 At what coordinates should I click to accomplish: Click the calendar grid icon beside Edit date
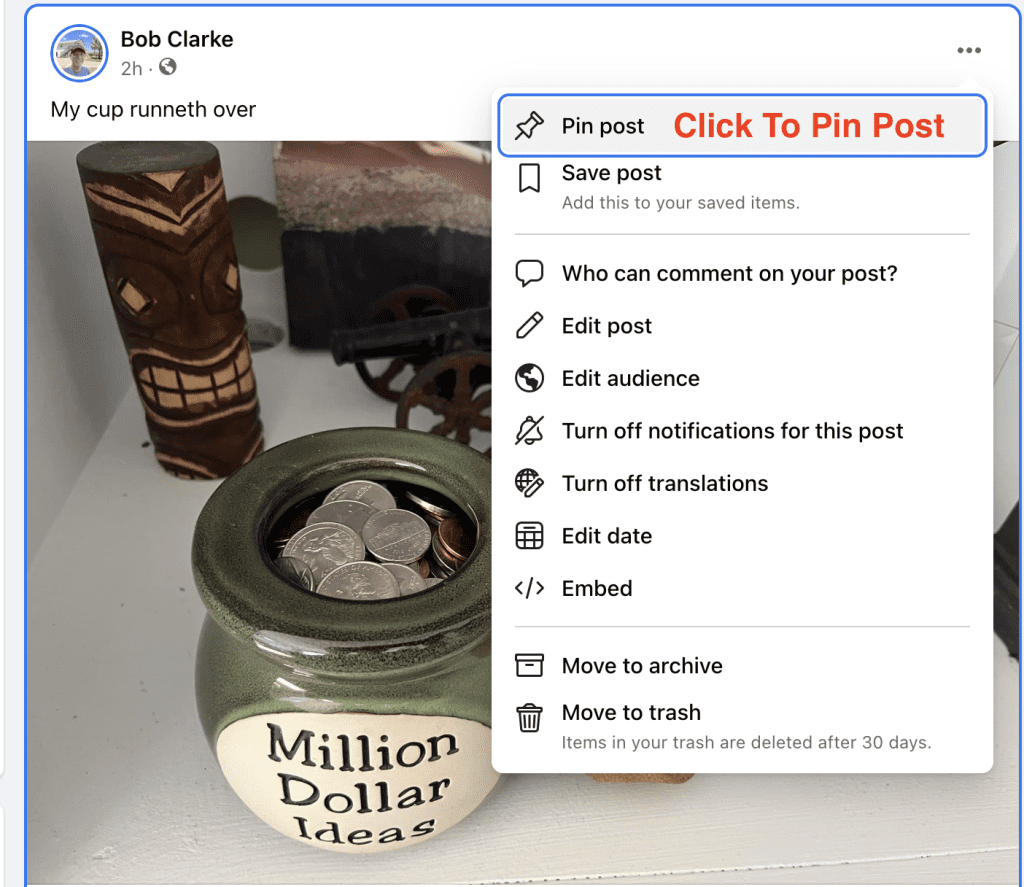click(529, 536)
